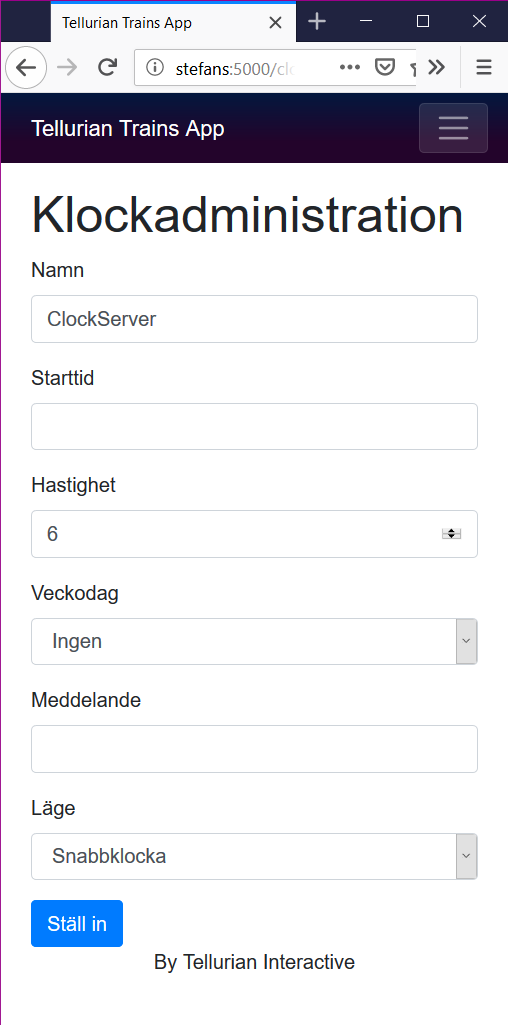Follow the Tellurian Trains App navbar brand link
This screenshot has width=508, height=1025.
pyautogui.click(x=127, y=128)
